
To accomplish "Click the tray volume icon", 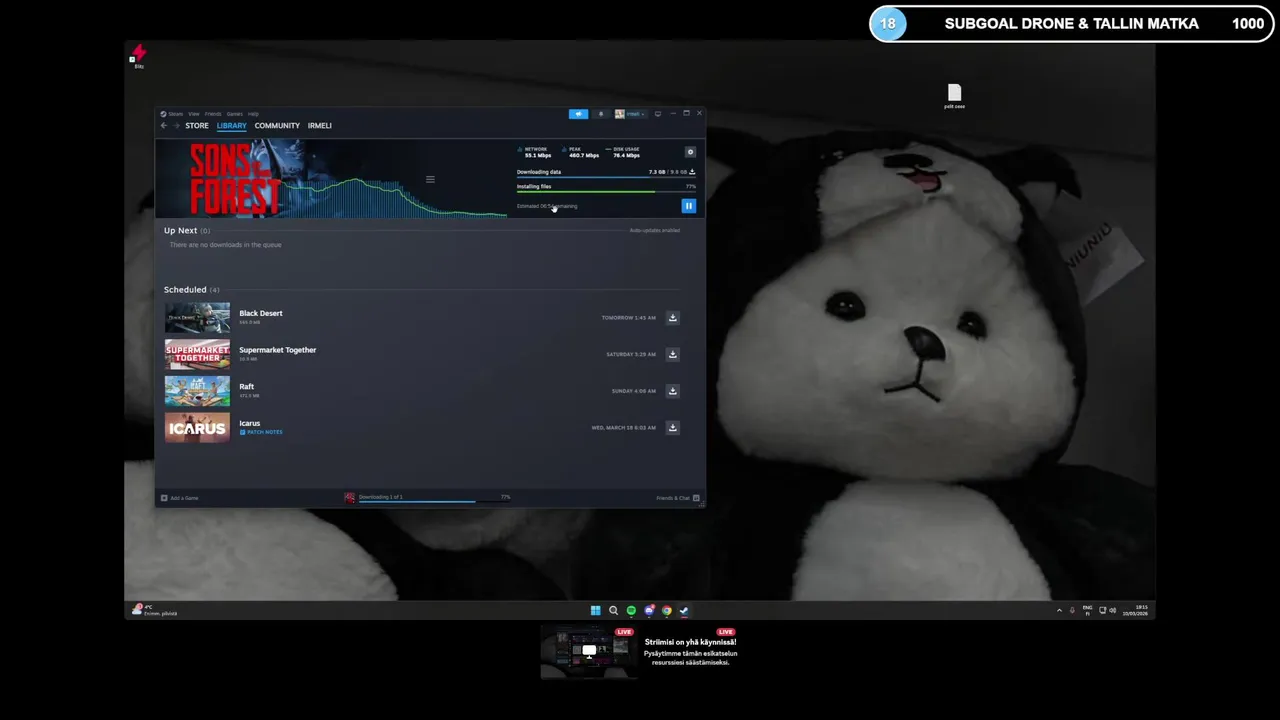I will (x=1112, y=610).
